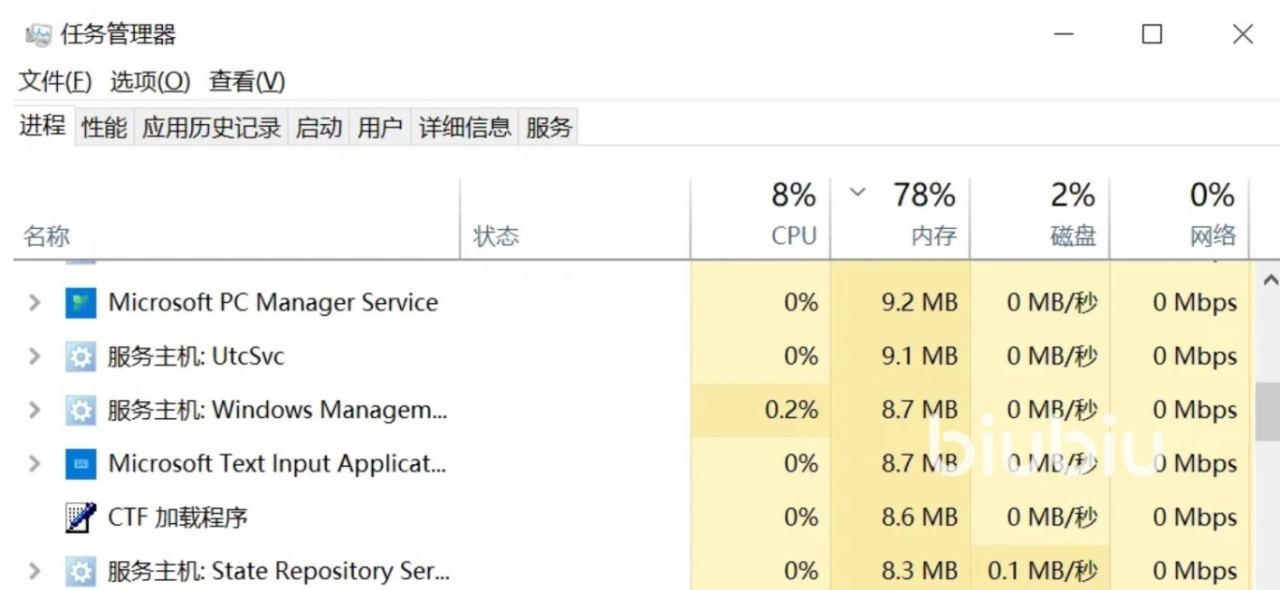Expand the 服务主机: UtcSvc process group

(x=35, y=357)
